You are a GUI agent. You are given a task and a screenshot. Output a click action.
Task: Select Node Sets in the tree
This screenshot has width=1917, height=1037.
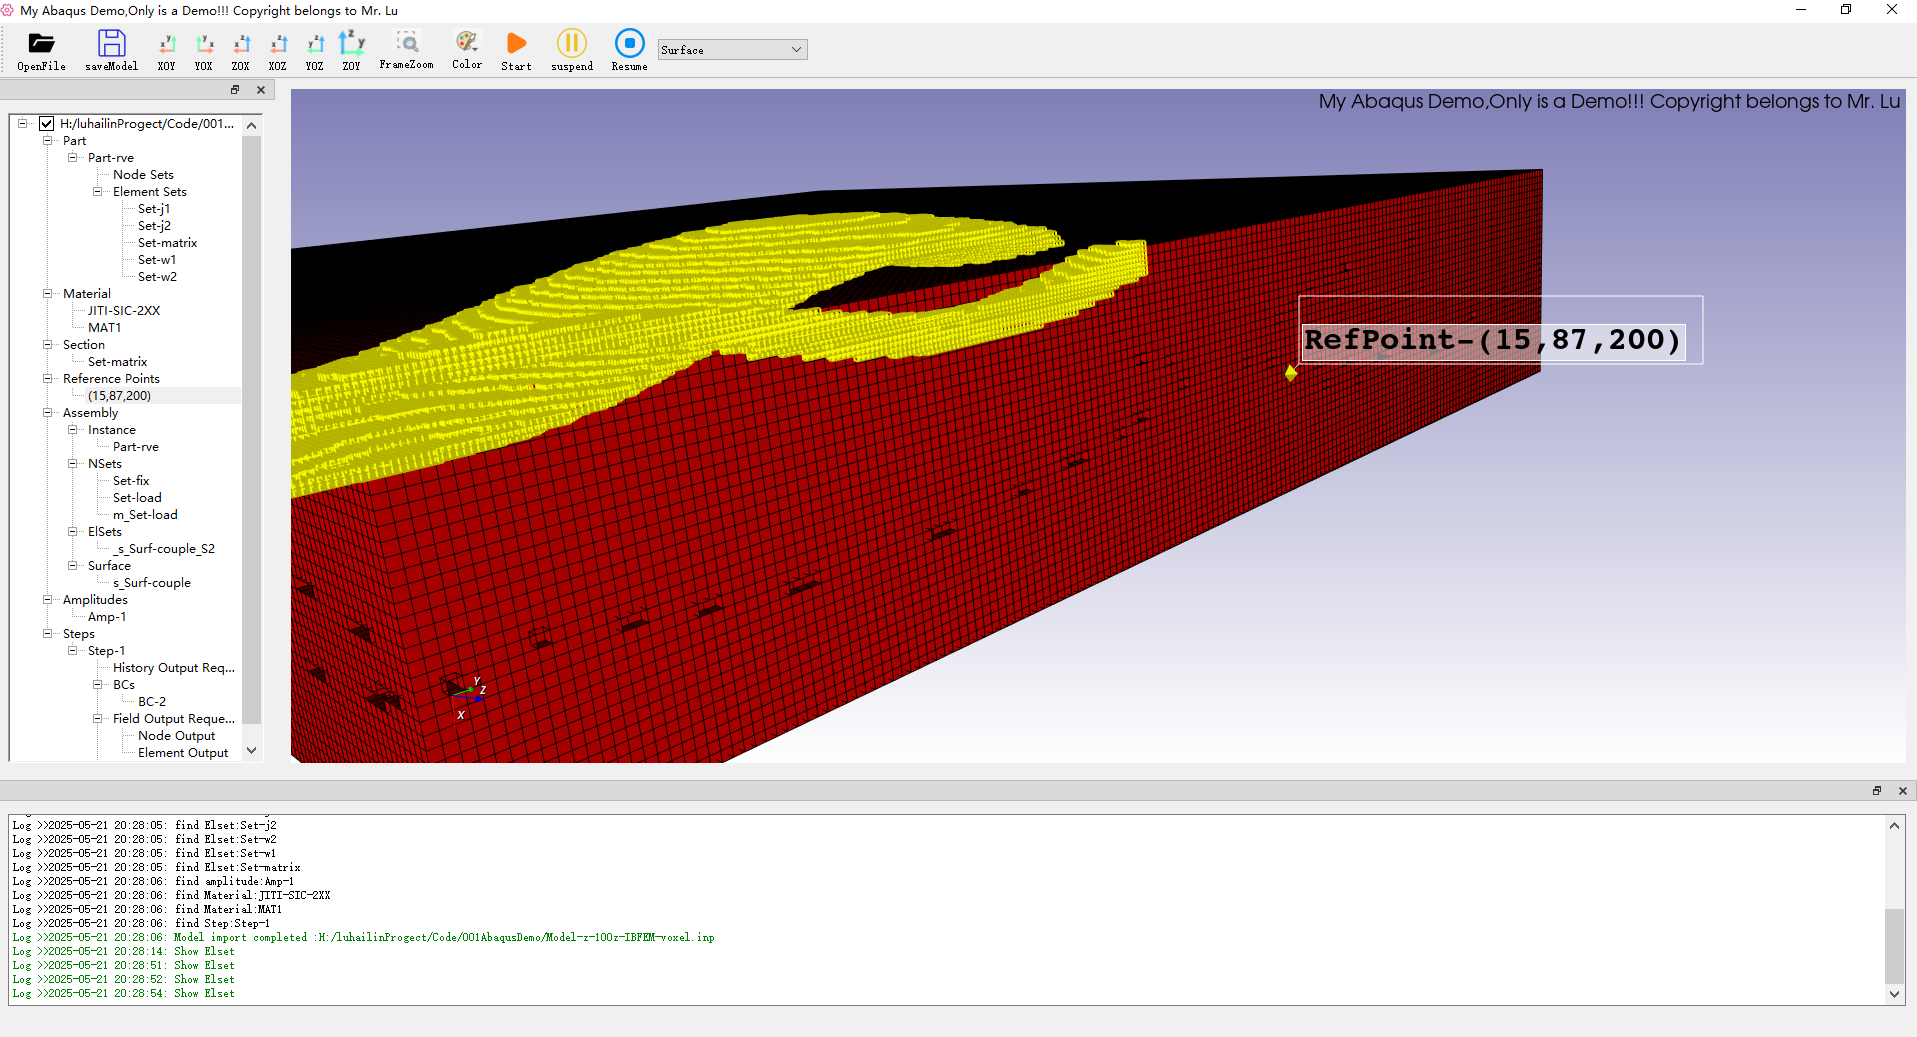pyautogui.click(x=143, y=175)
